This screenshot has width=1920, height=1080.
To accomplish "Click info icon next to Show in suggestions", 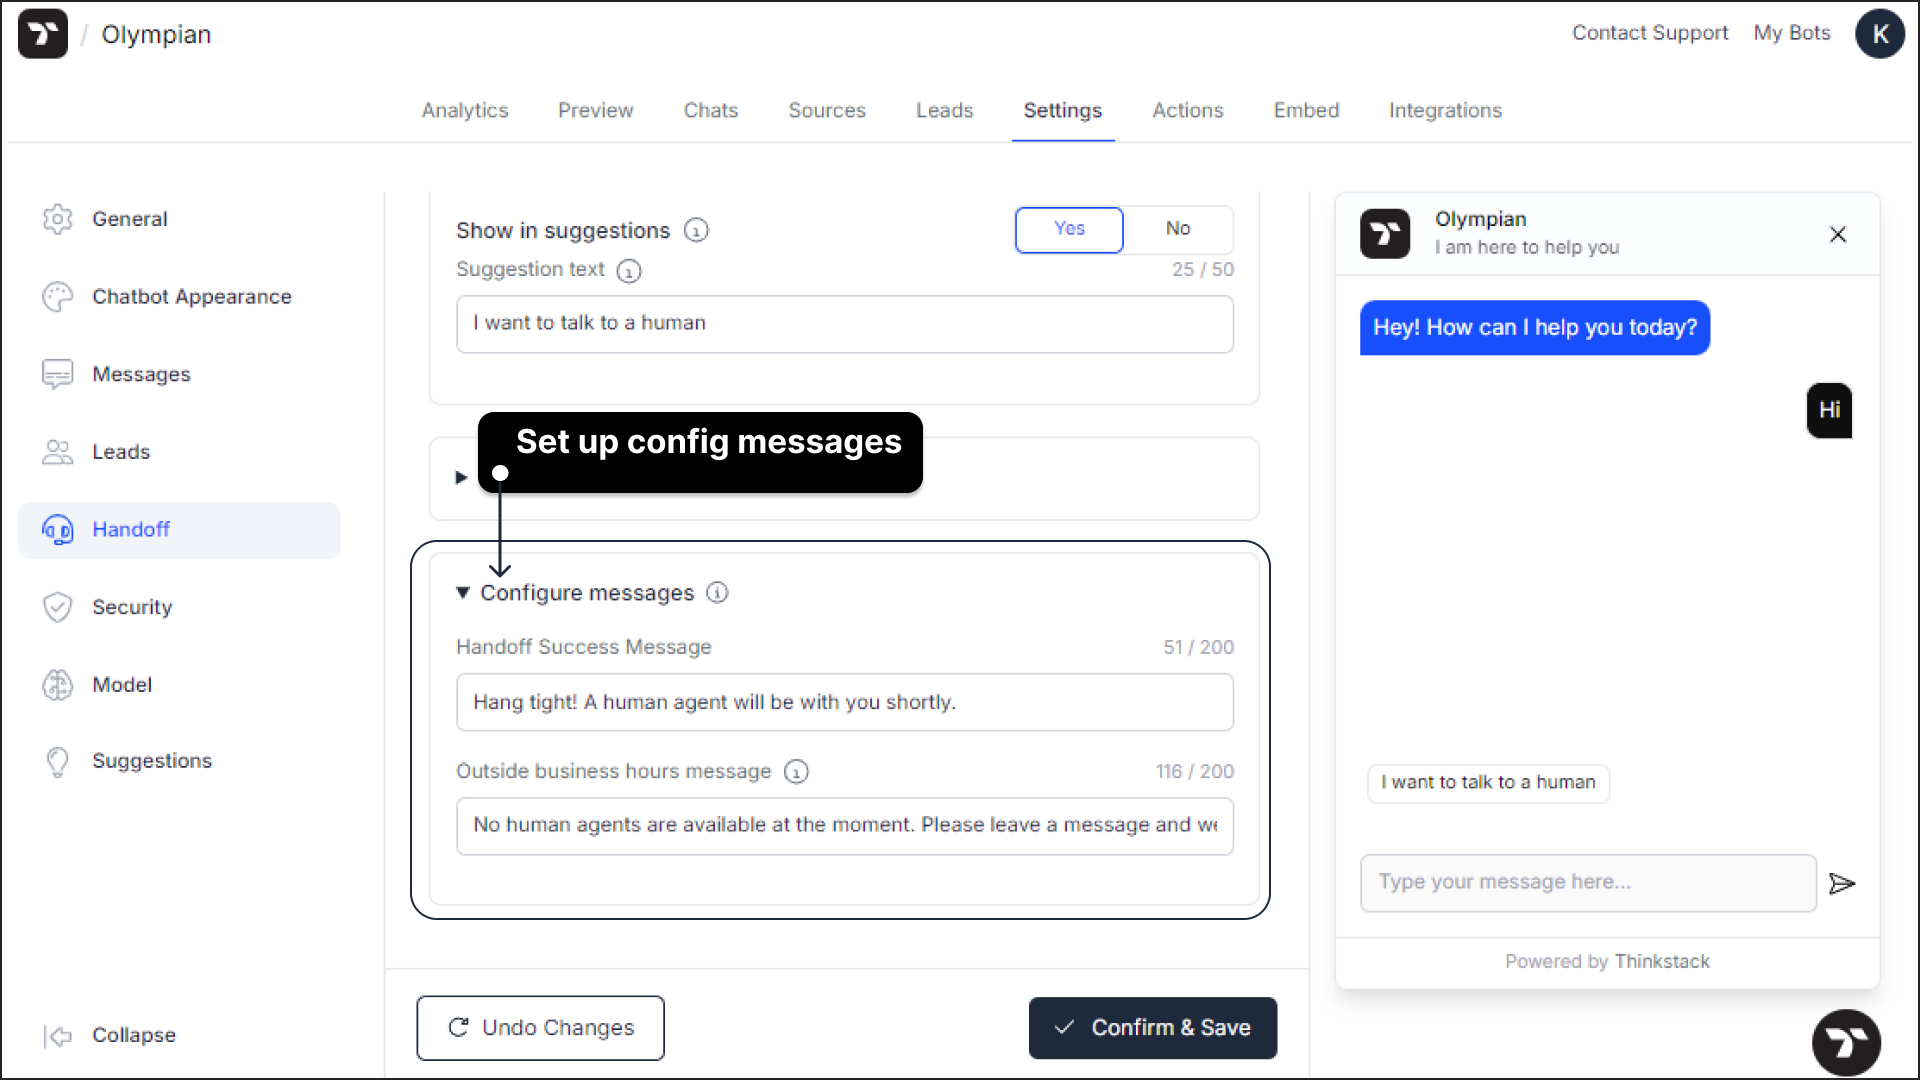I will (x=696, y=231).
